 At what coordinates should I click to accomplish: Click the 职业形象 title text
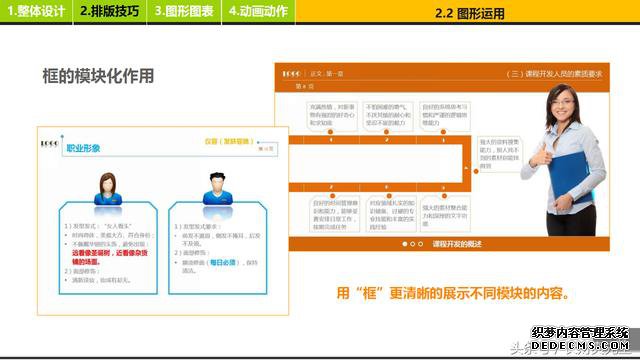(83, 148)
